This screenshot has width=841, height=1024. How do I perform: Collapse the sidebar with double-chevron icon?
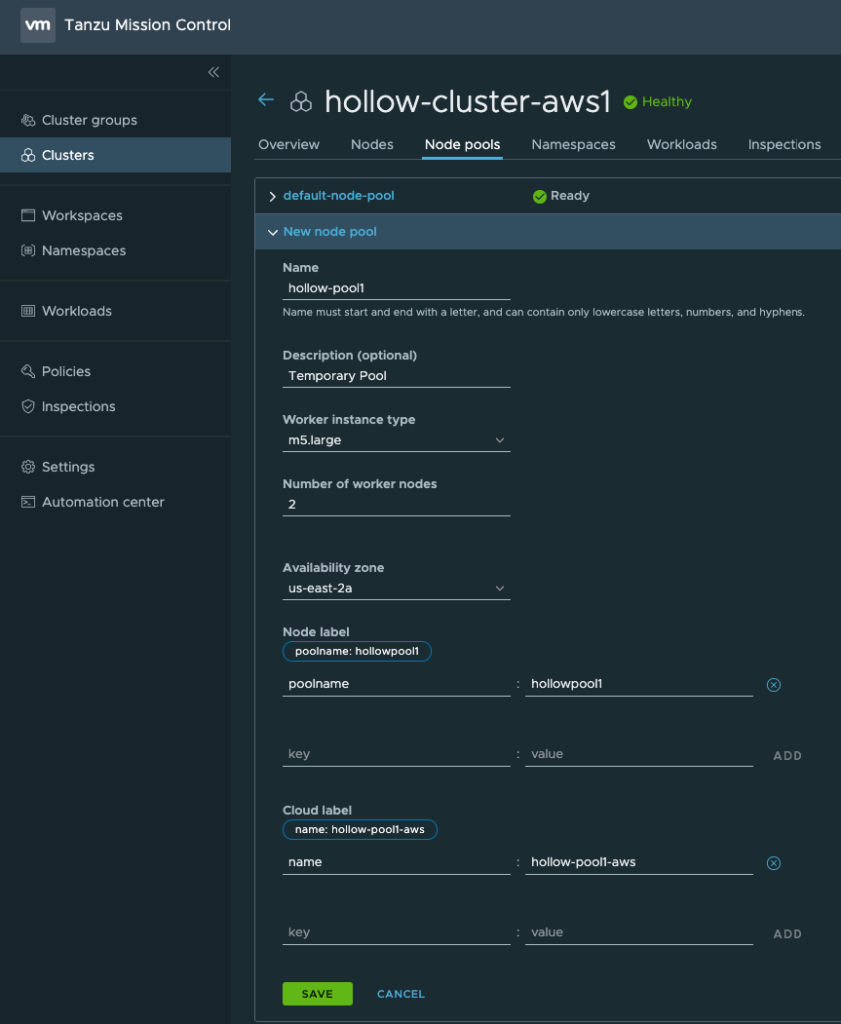(x=213, y=72)
